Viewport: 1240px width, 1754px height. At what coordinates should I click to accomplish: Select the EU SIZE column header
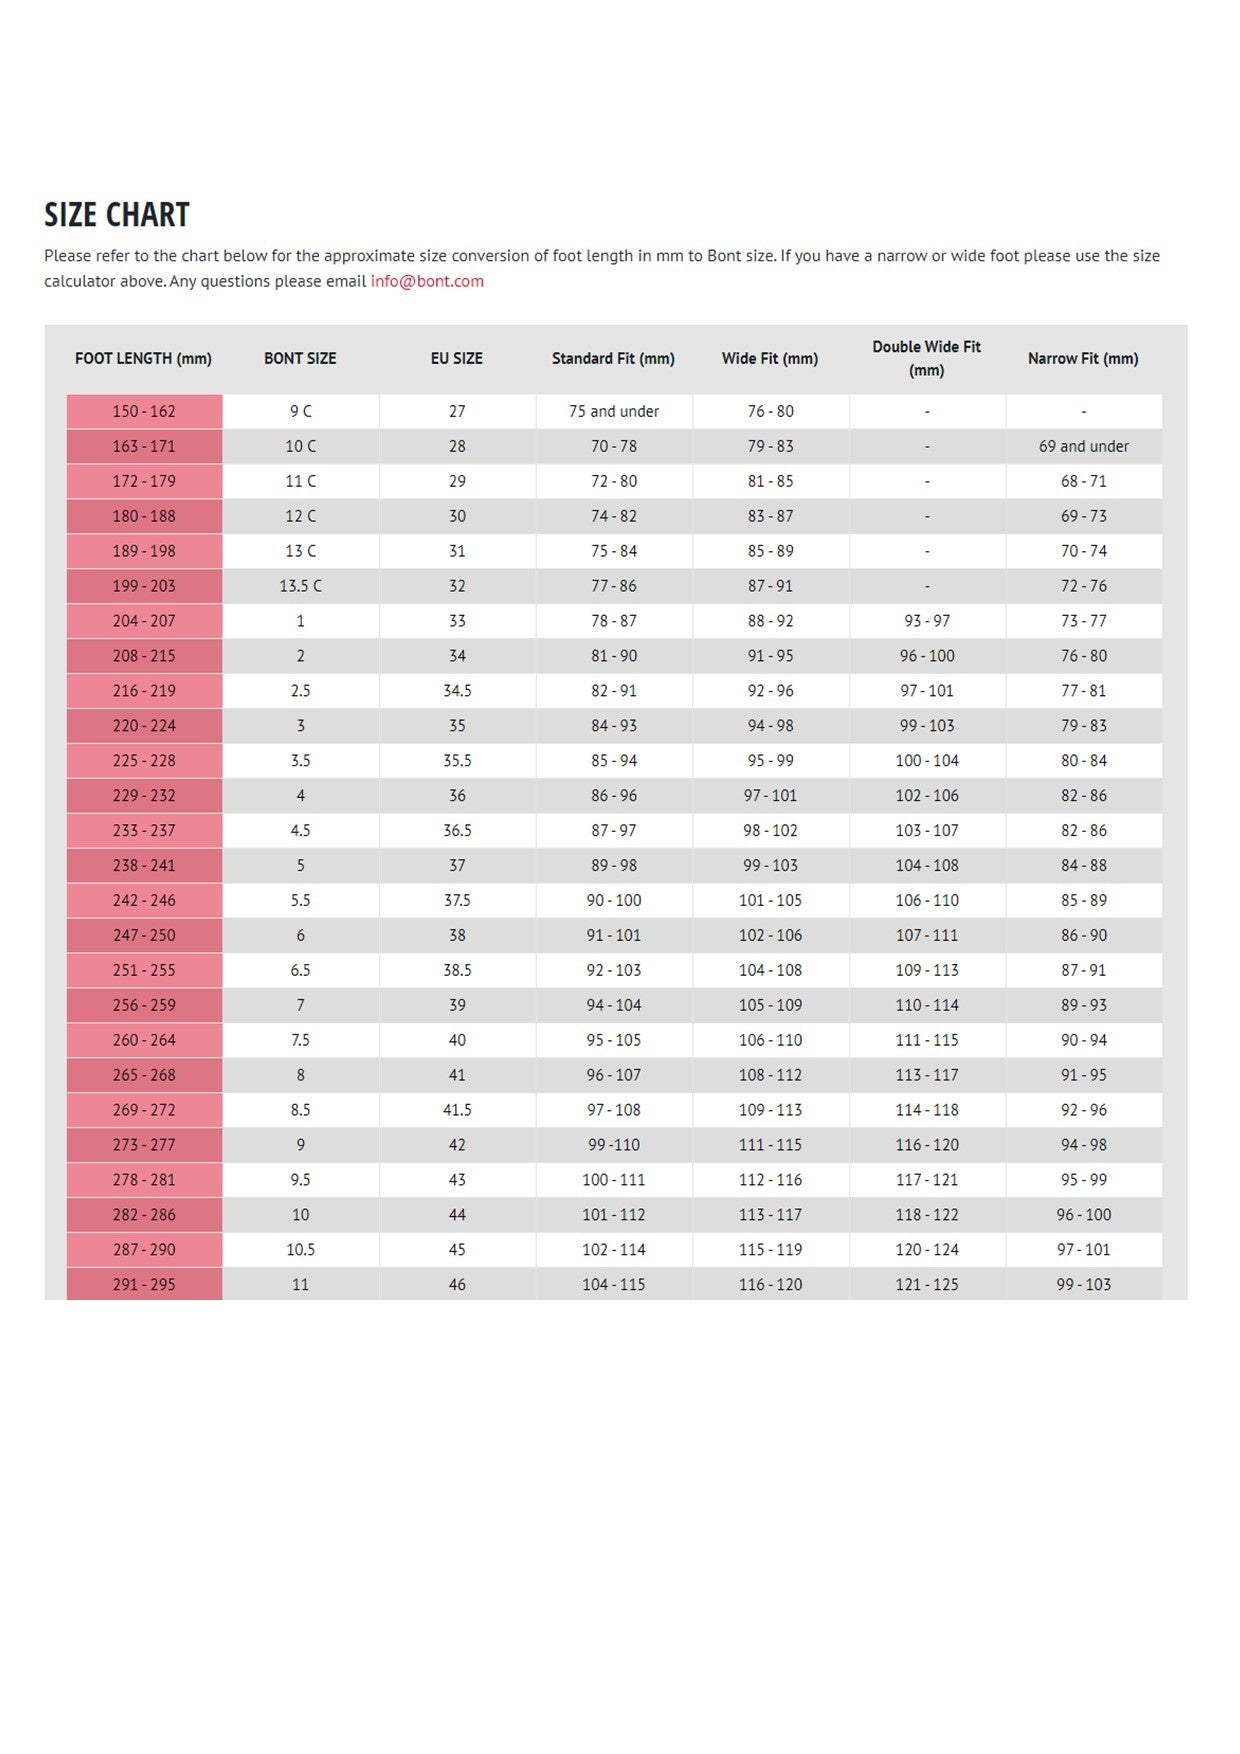pyautogui.click(x=457, y=358)
